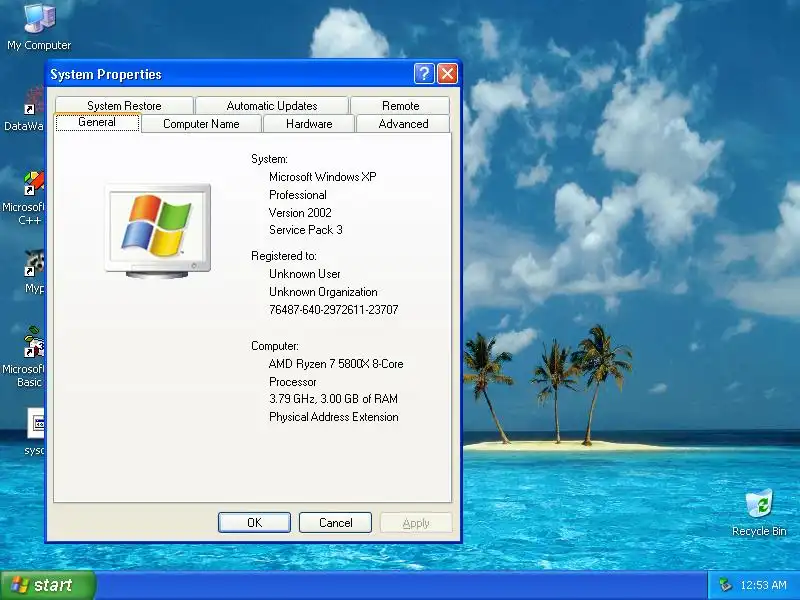Click the grayed Apply button
The height and width of the screenshot is (600, 800).
click(416, 522)
